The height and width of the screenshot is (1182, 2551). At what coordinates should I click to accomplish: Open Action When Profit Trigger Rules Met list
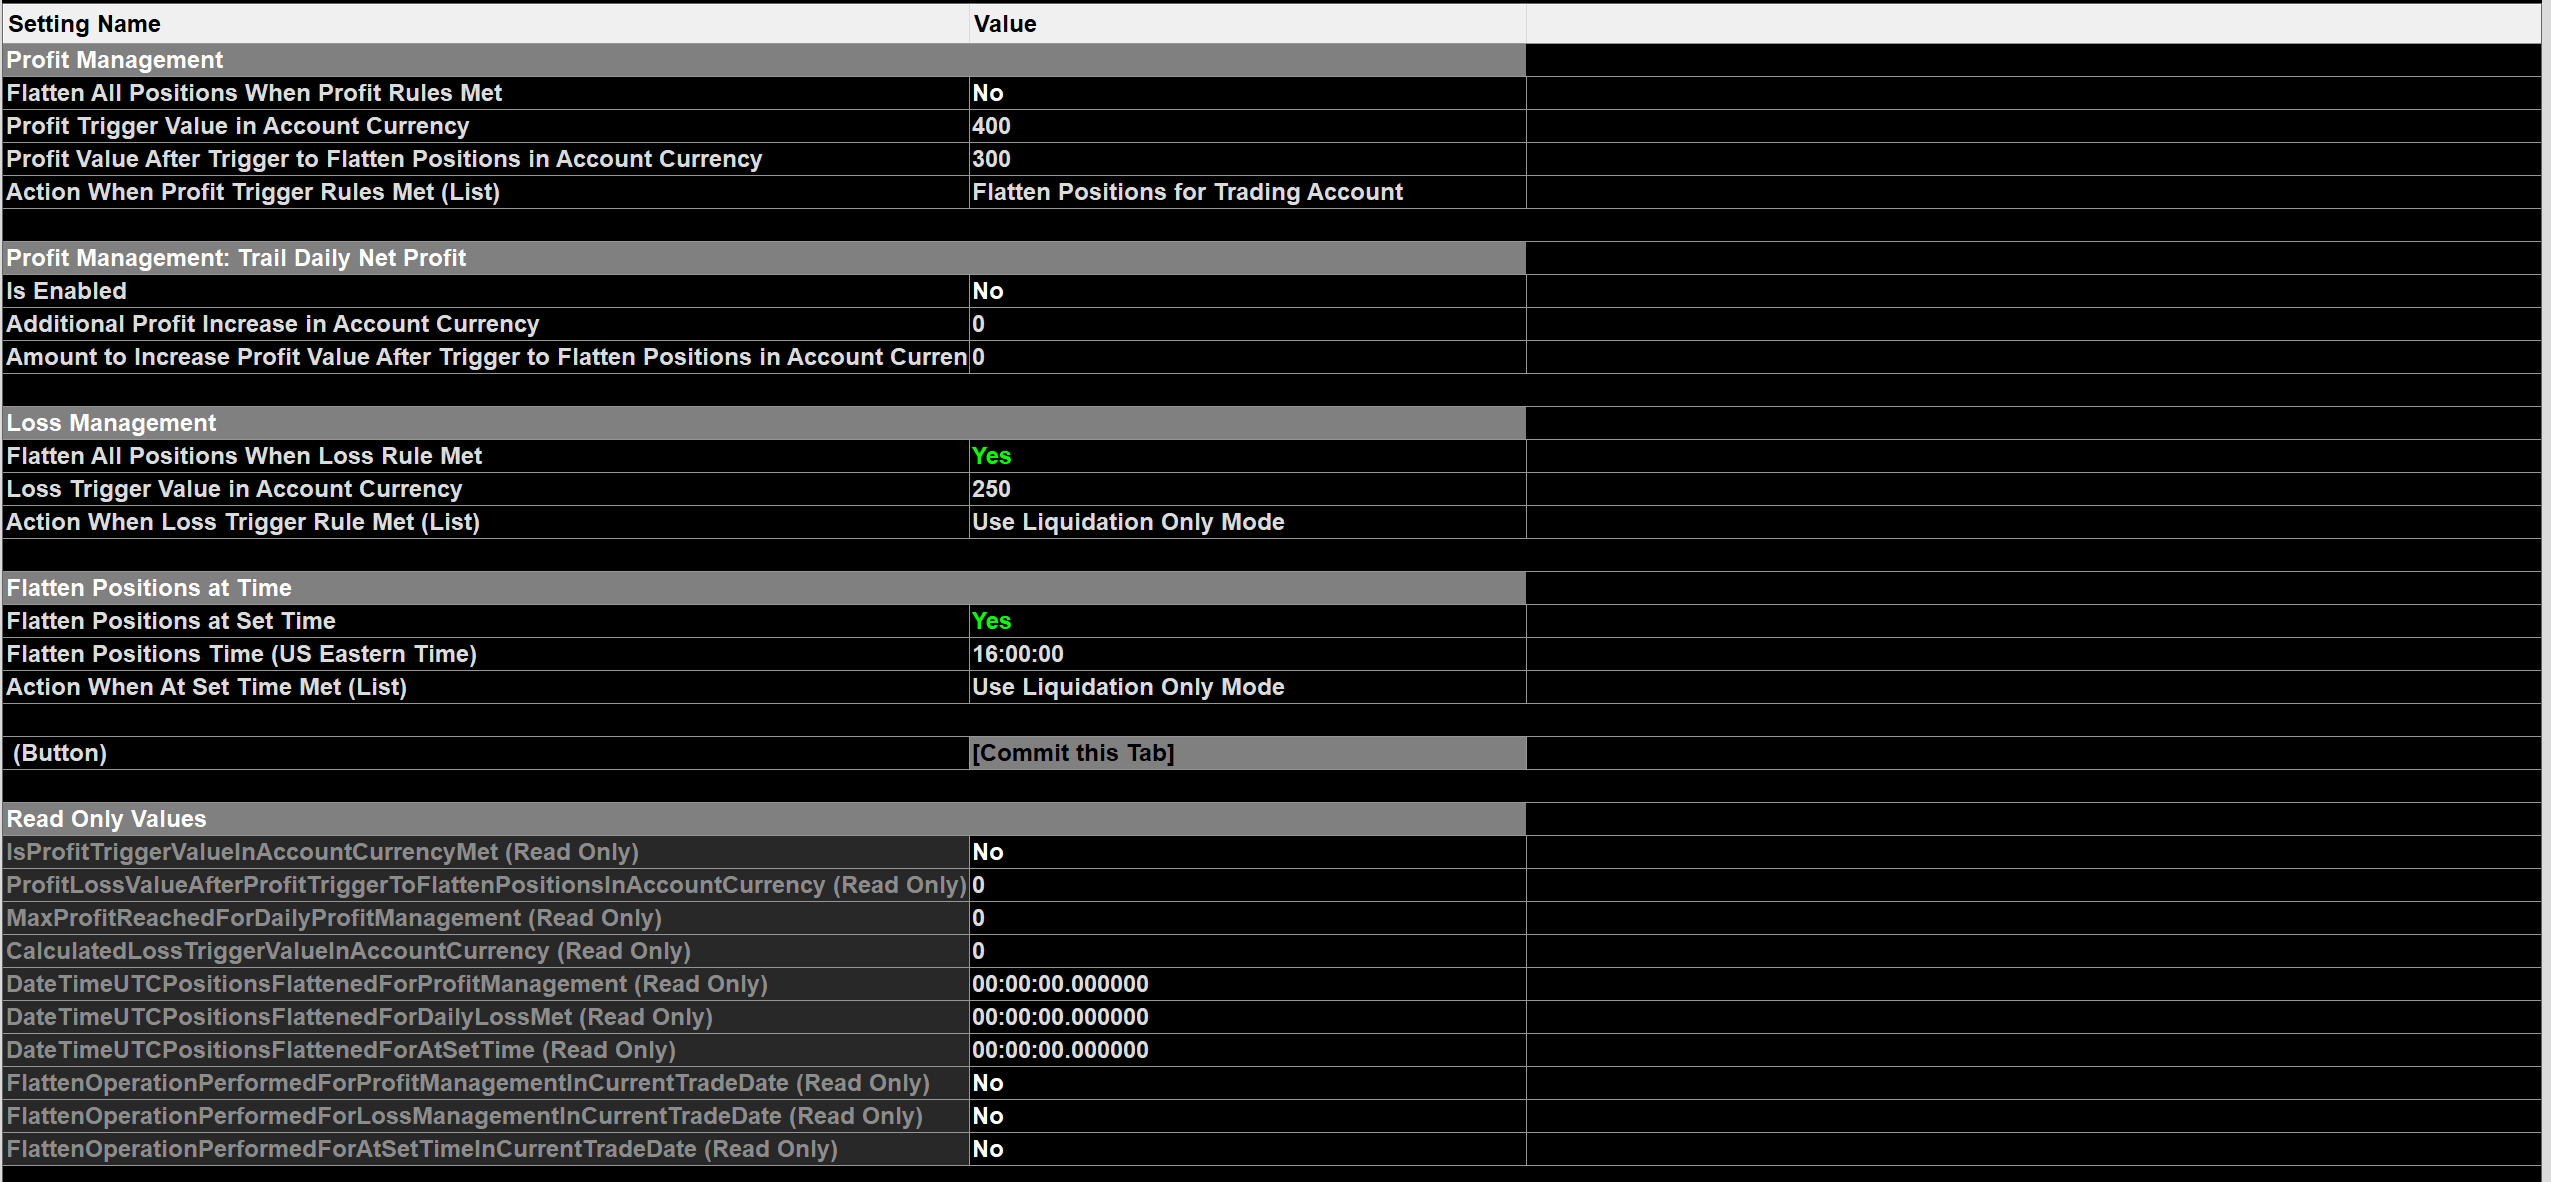click(x=1246, y=192)
